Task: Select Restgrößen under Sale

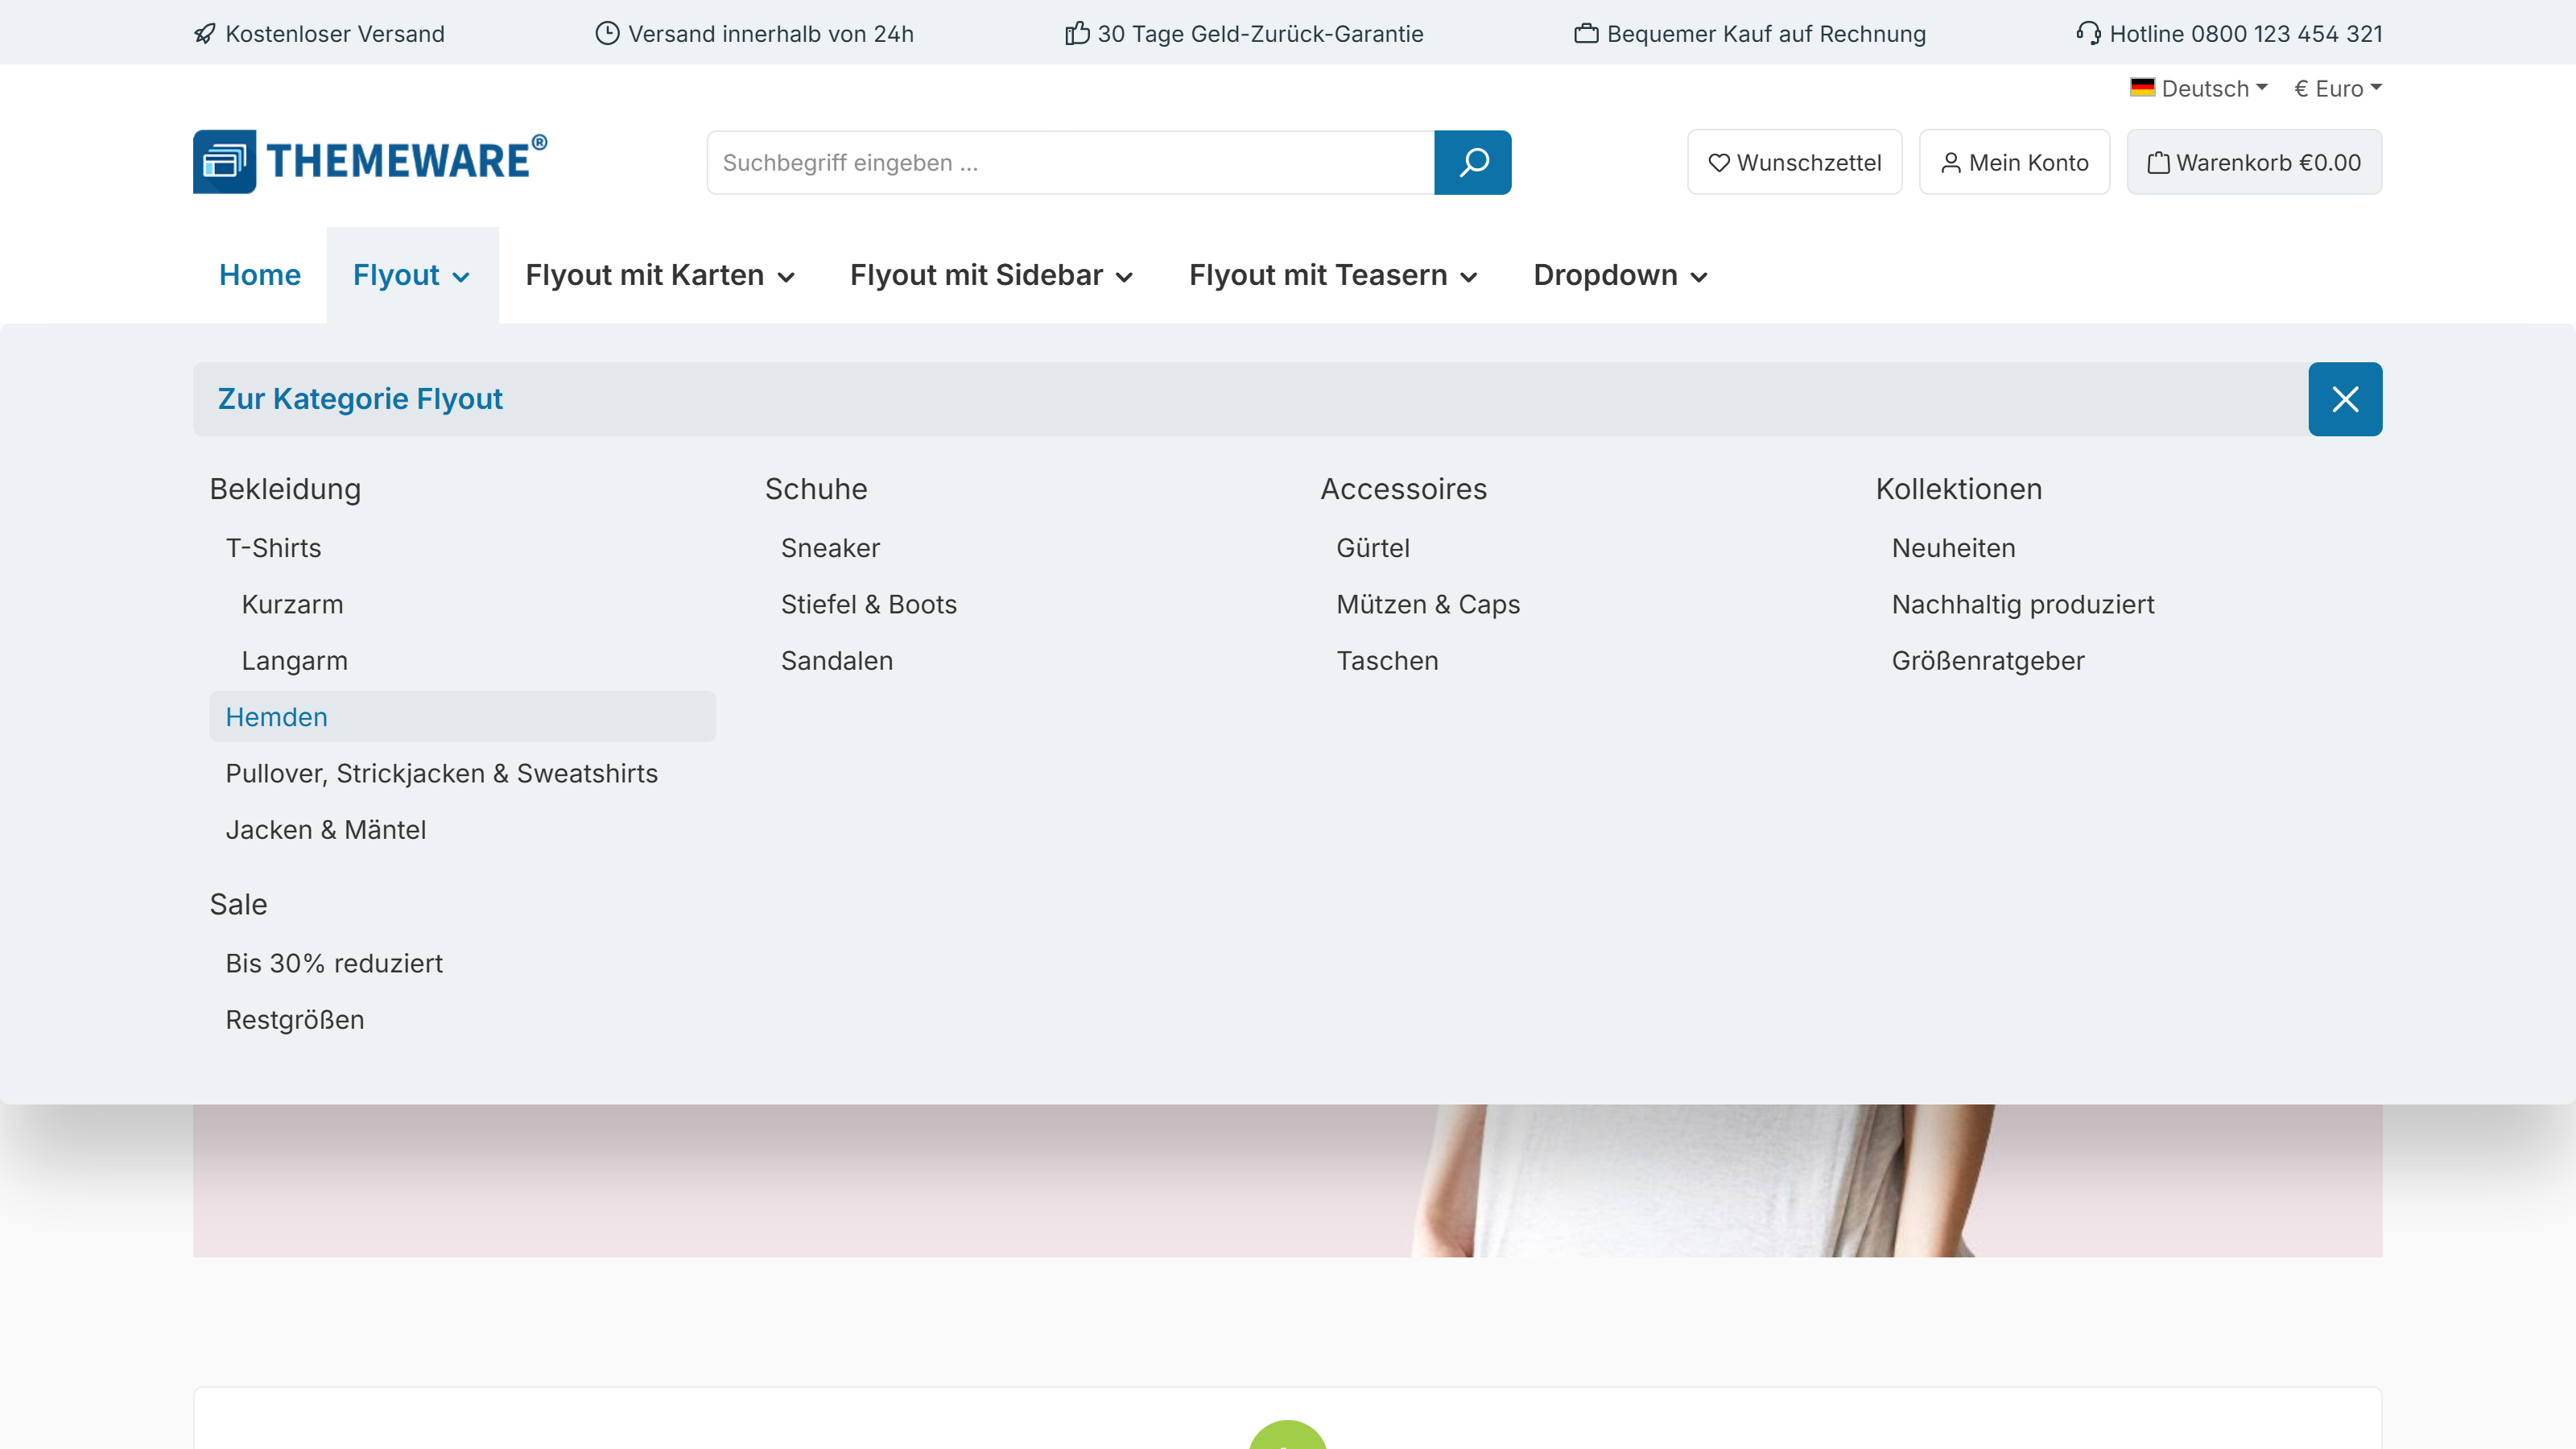Action: pyautogui.click(x=294, y=1020)
